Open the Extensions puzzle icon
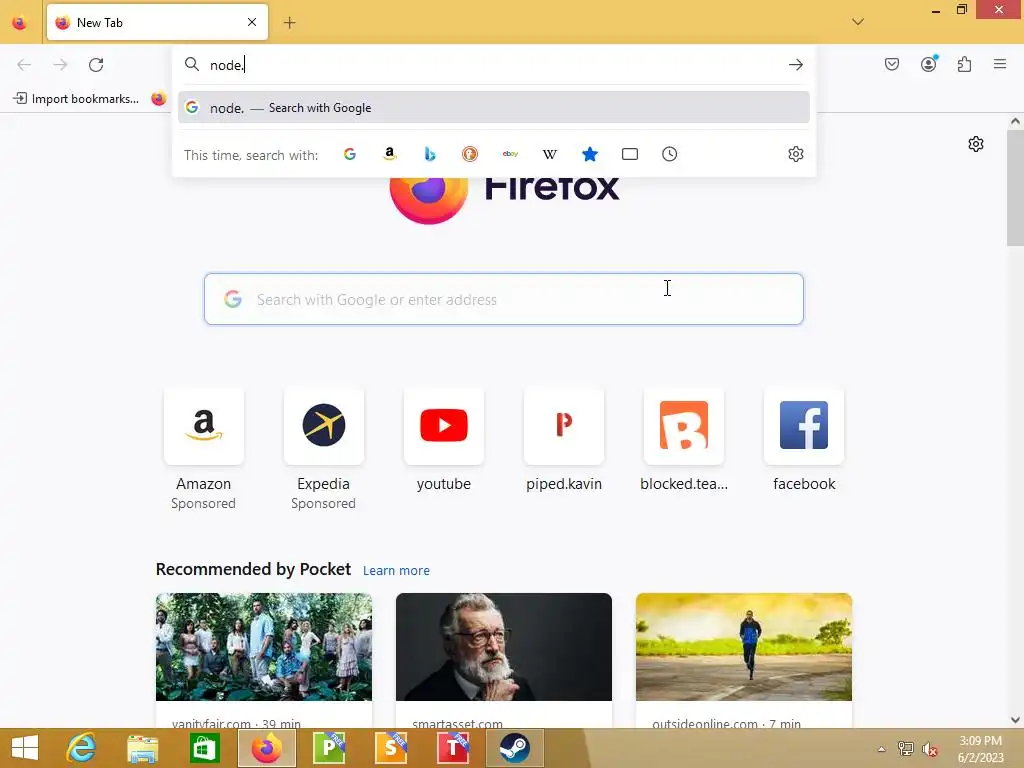Screen dimensions: 1024x768 click(x=965, y=64)
